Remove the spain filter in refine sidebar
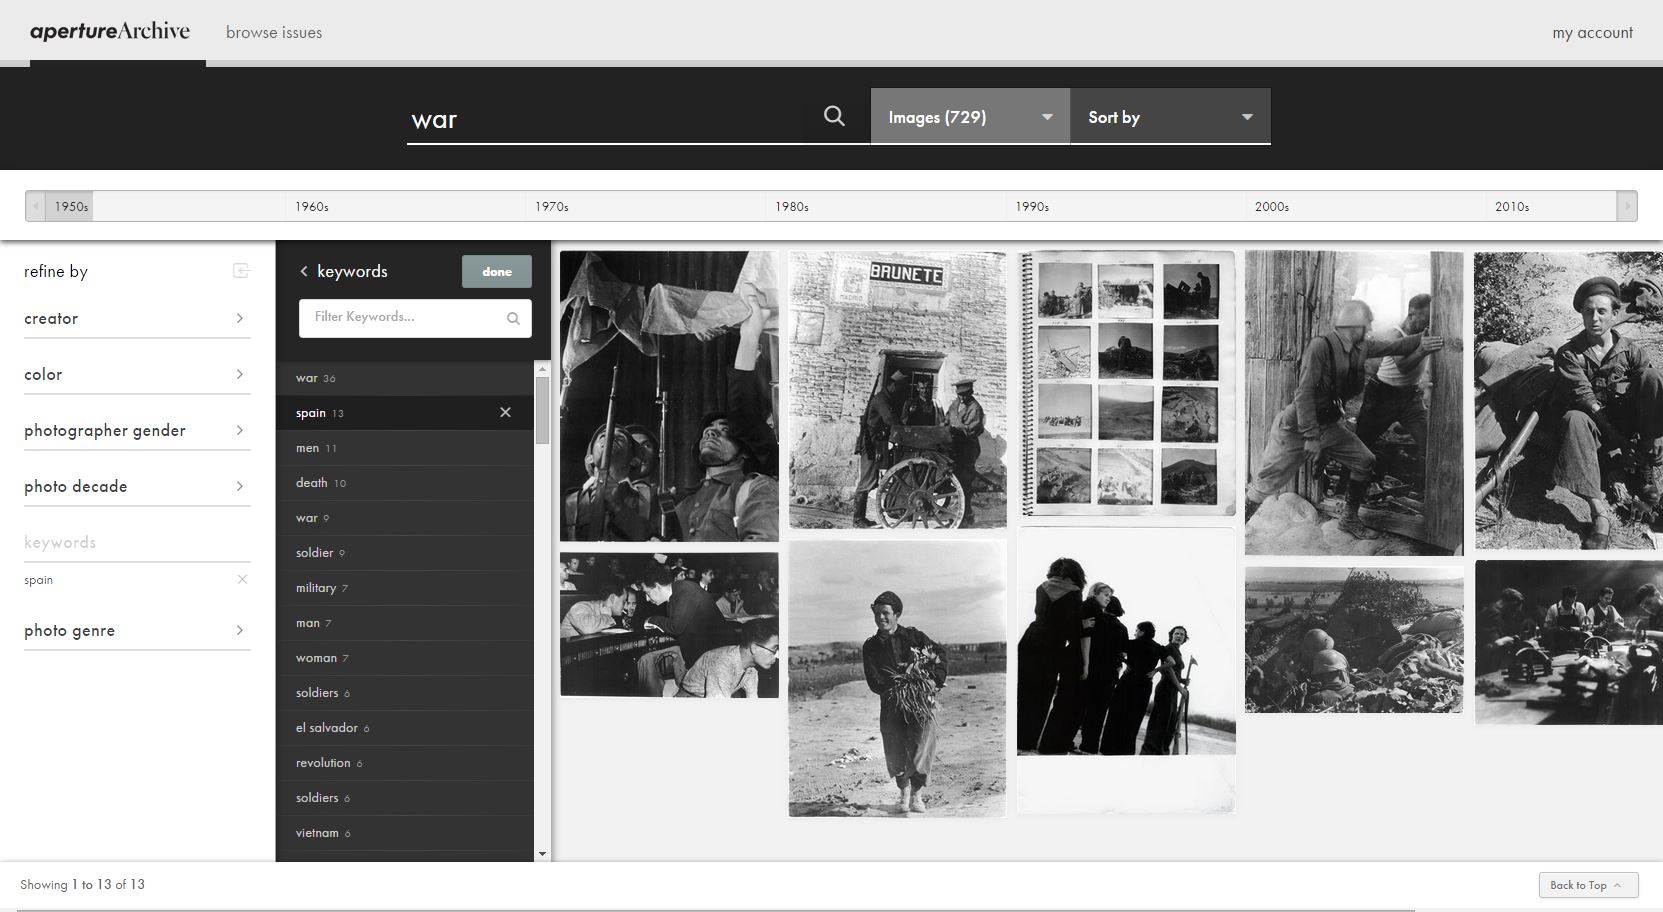 coord(242,580)
